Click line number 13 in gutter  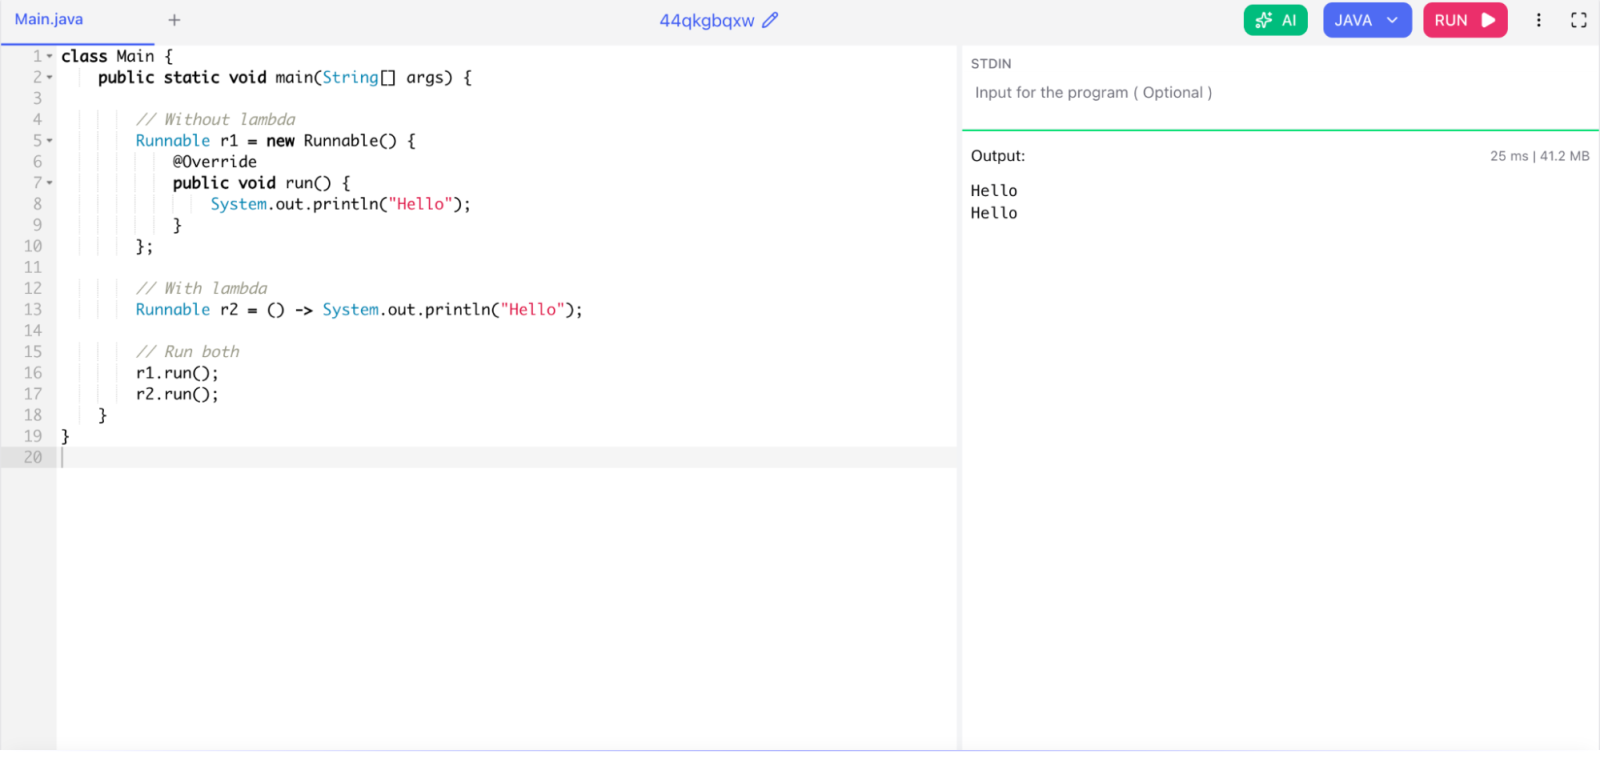(33, 309)
